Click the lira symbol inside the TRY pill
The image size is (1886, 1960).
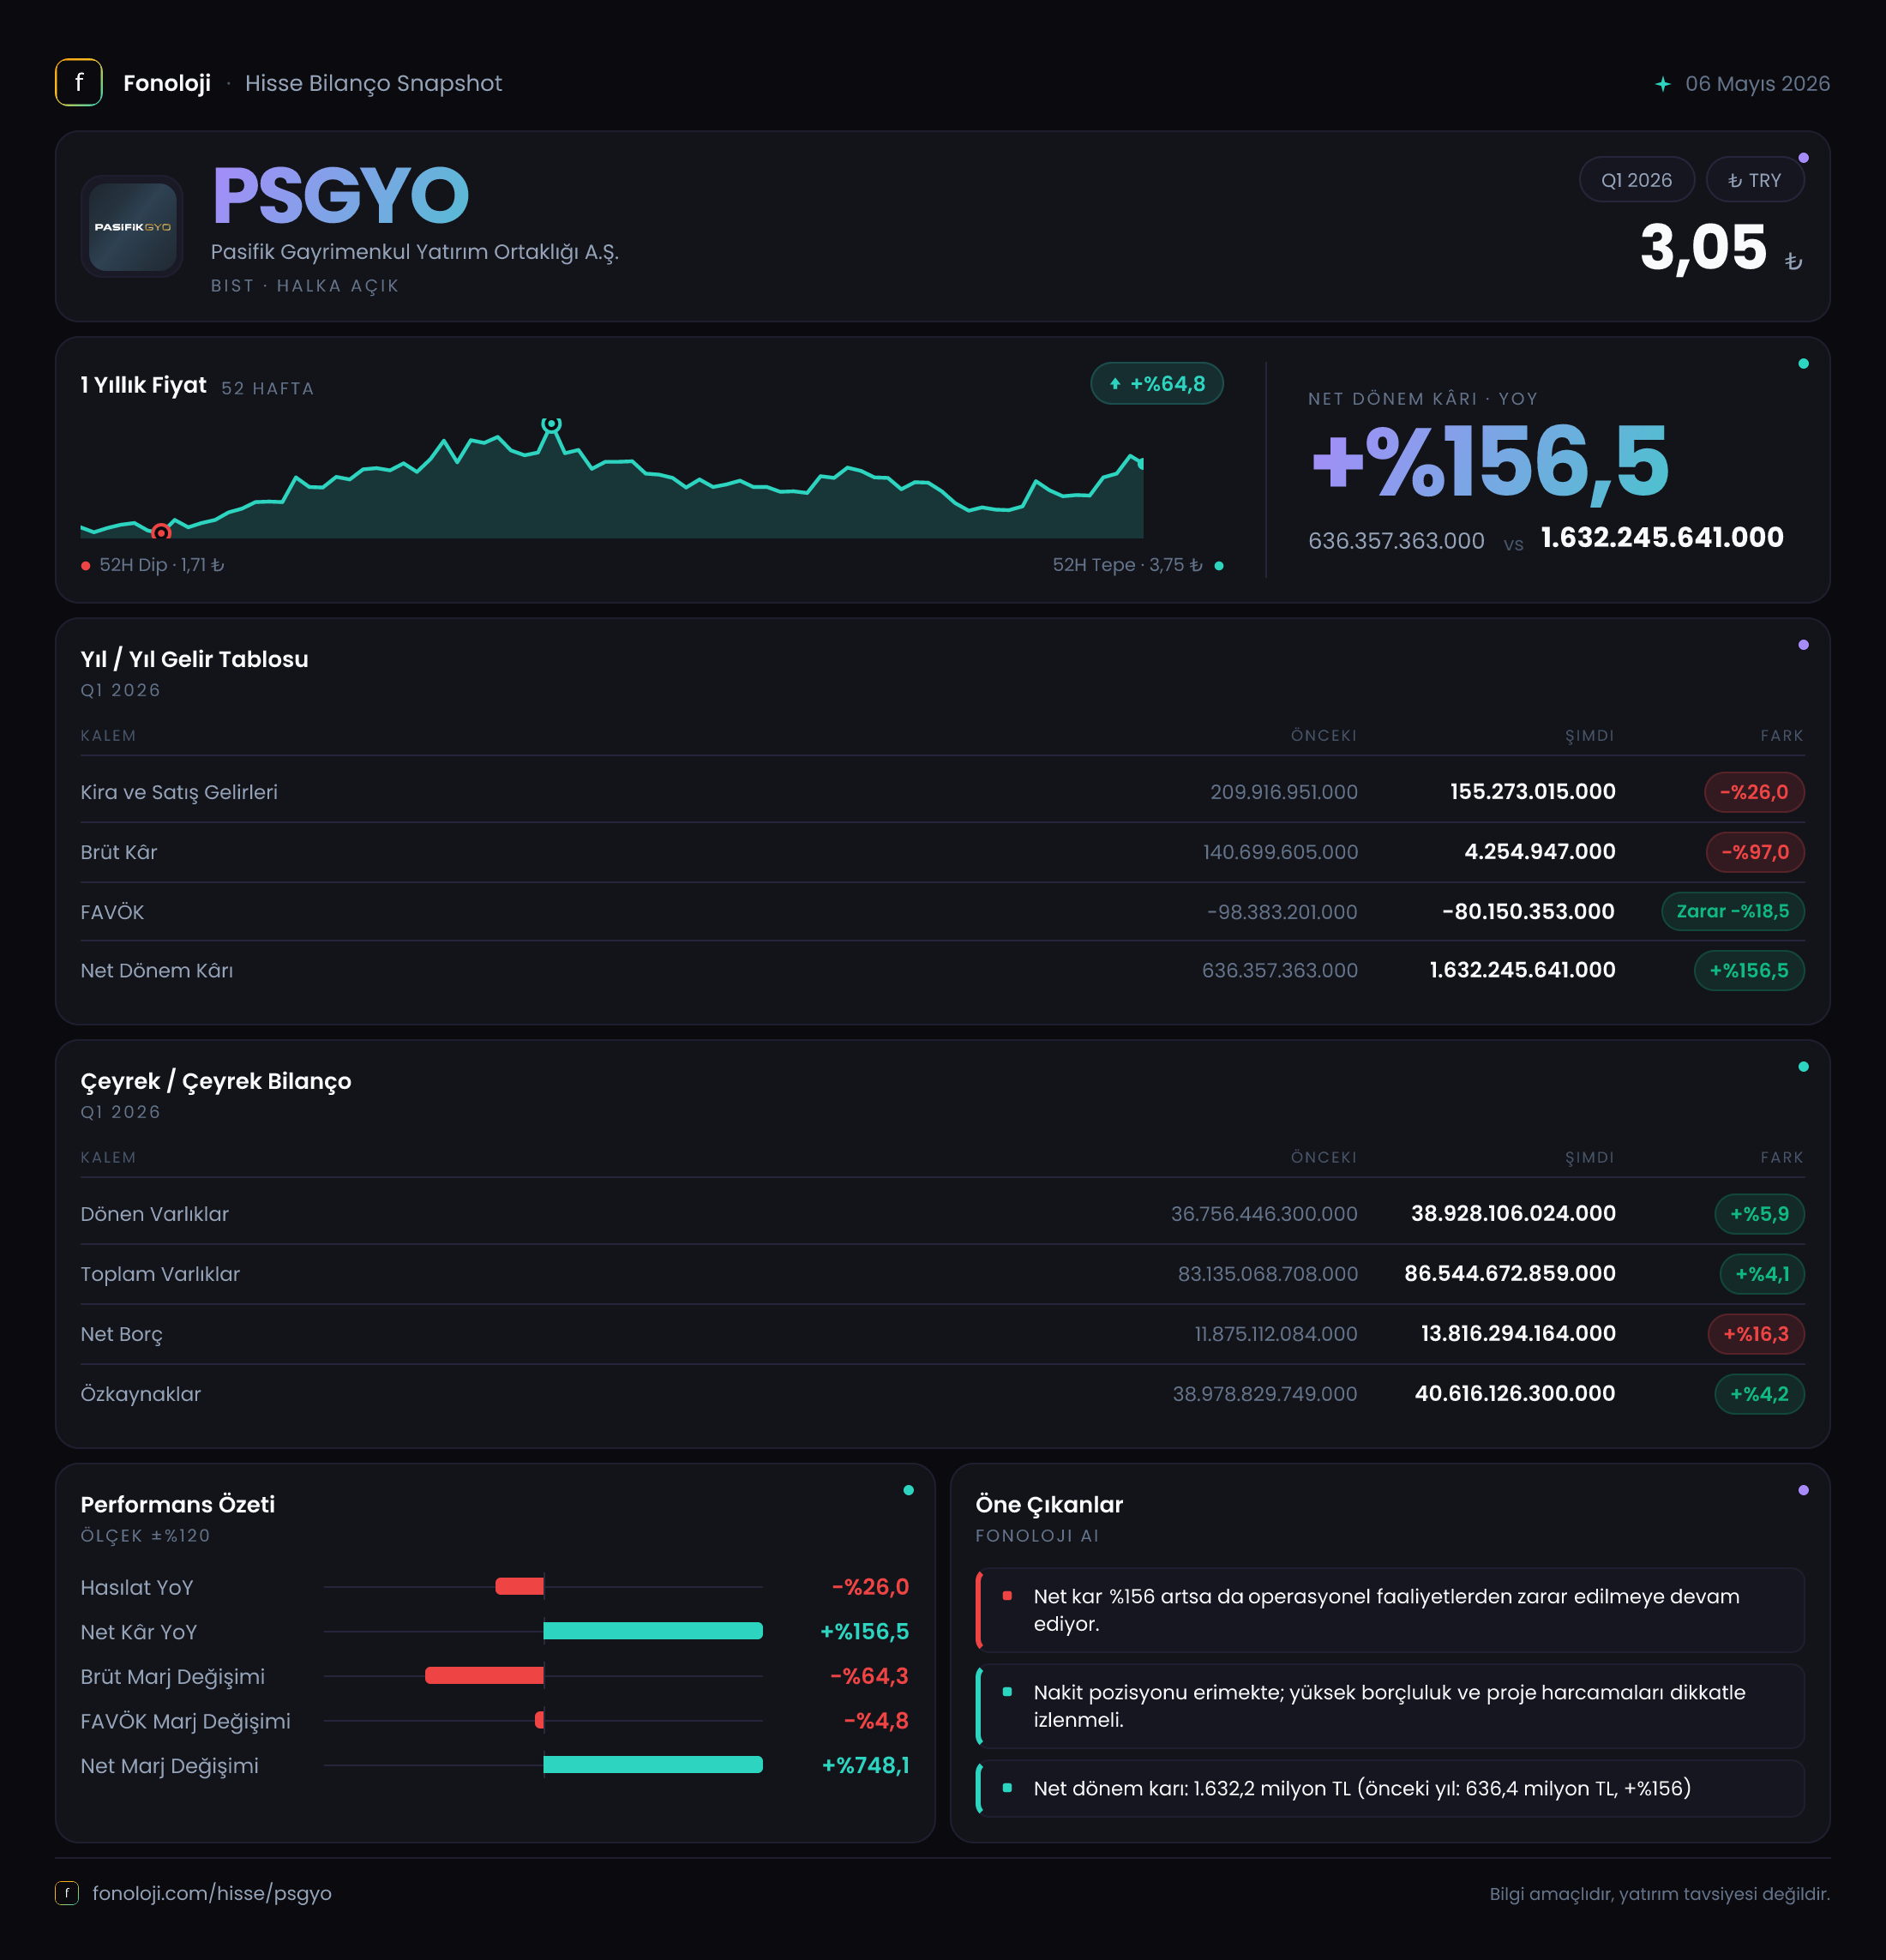[x=1735, y=181]
